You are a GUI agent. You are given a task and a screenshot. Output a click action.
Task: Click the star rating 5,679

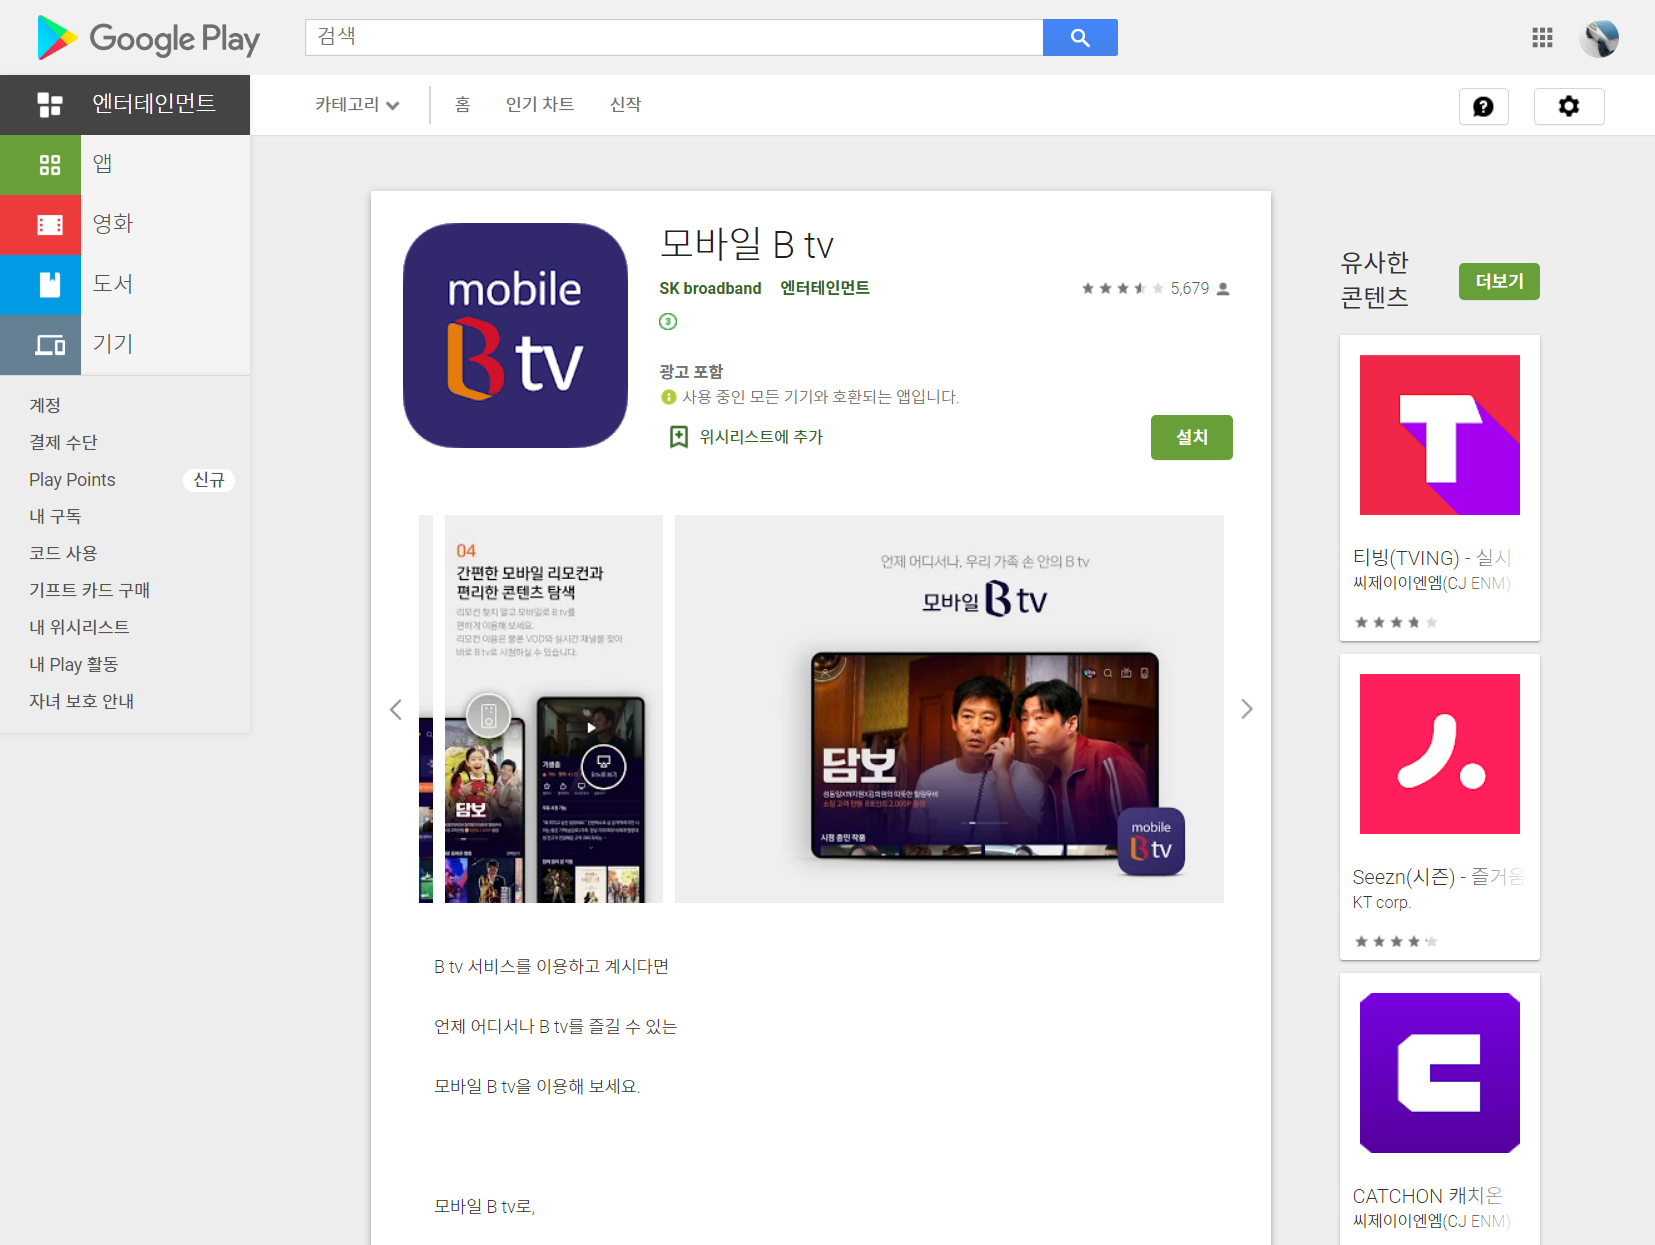[1155, 288]
